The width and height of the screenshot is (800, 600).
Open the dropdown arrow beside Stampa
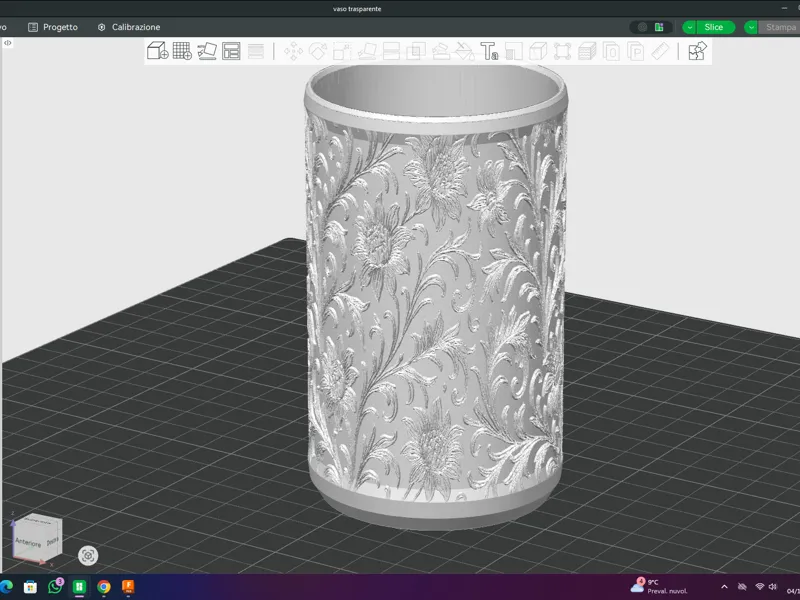pyautogui.click(x=751, y=27)
